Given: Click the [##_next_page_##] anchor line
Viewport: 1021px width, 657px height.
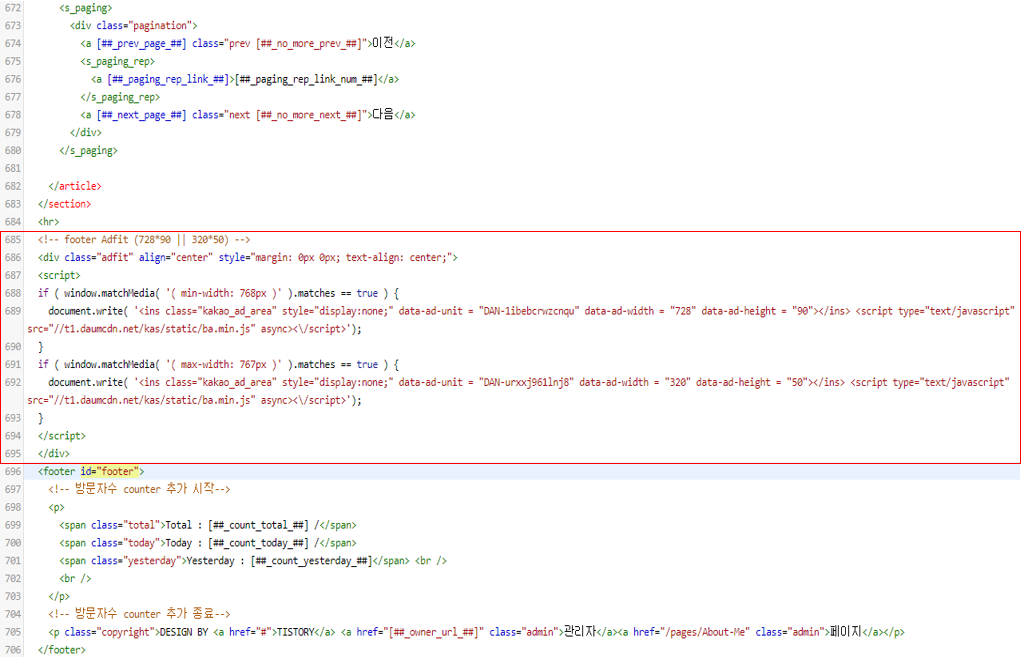Looking at the screenshot, I should pos(248,115).
